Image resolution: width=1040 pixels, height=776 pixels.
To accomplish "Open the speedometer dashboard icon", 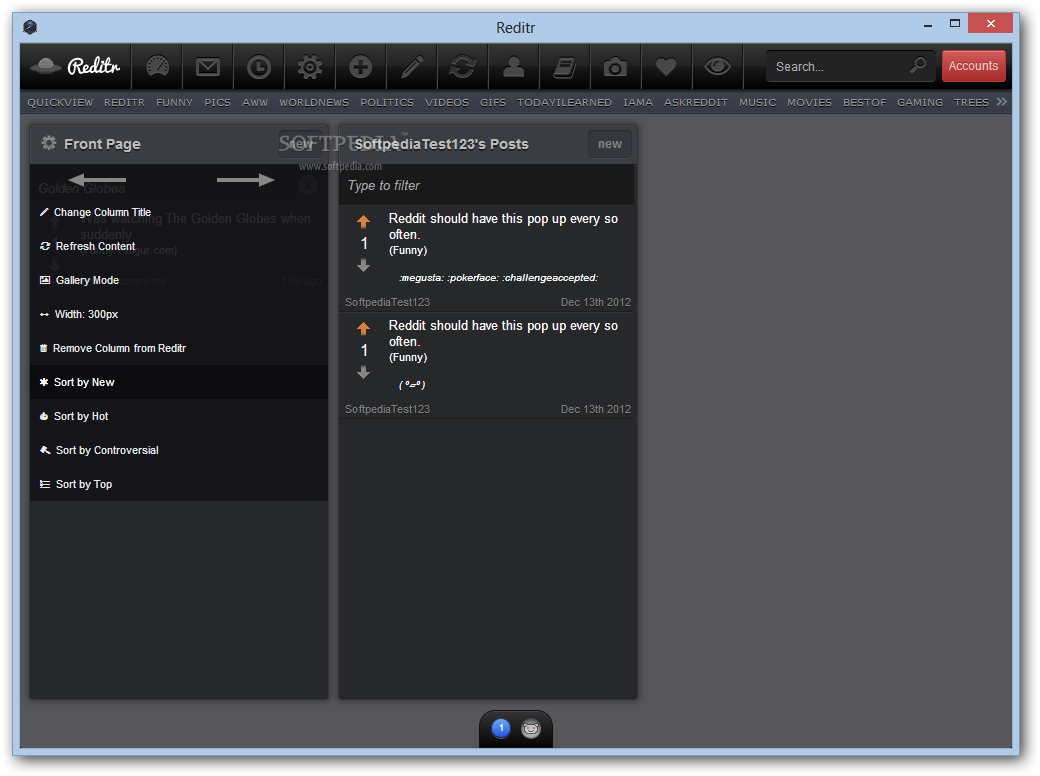I will click(157, 66).
